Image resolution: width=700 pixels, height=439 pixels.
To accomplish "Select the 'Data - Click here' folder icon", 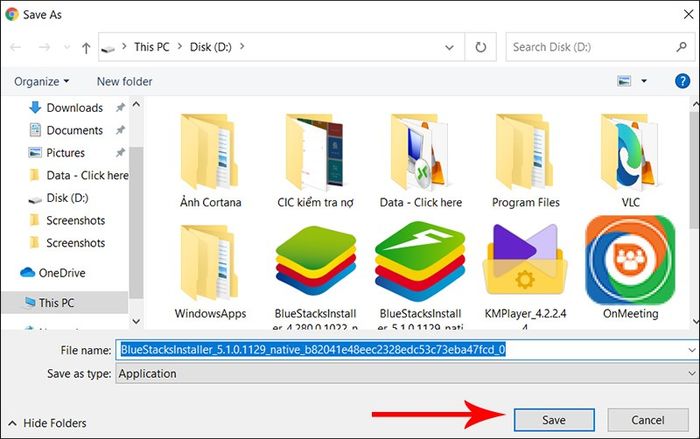I will (421, 151).
